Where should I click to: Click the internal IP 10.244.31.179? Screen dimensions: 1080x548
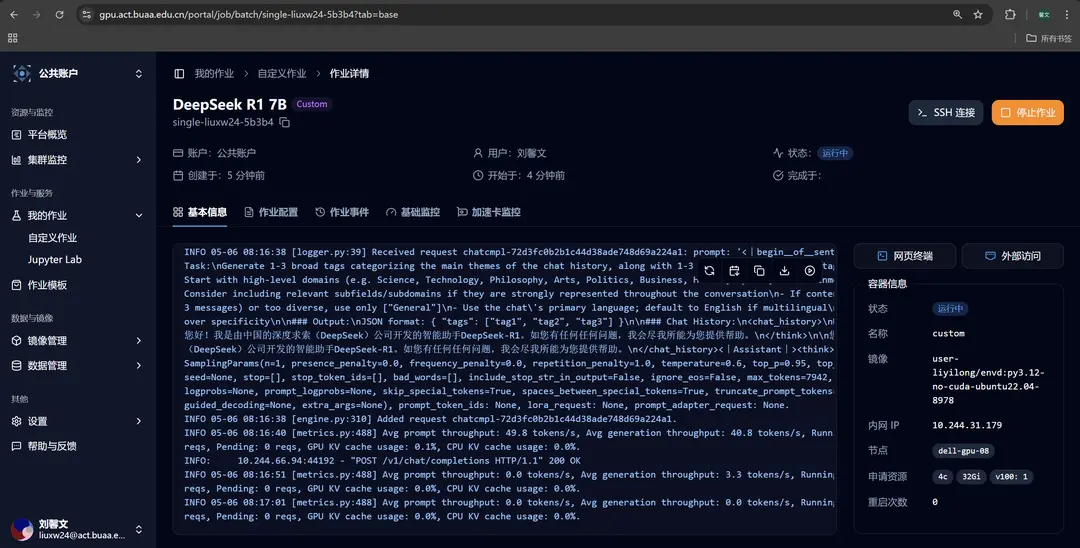click(967, 425)
